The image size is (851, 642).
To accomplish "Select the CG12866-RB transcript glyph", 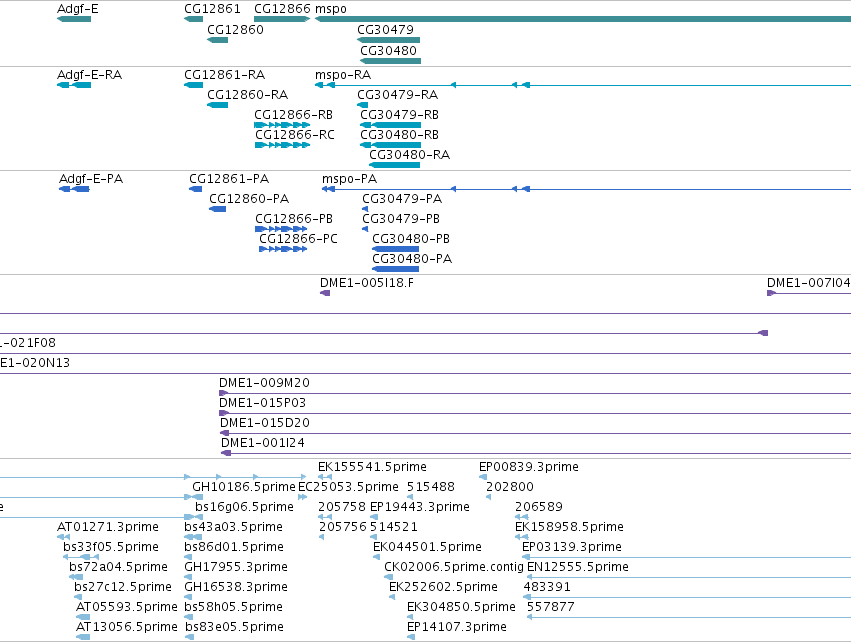I will click(282, 125).
